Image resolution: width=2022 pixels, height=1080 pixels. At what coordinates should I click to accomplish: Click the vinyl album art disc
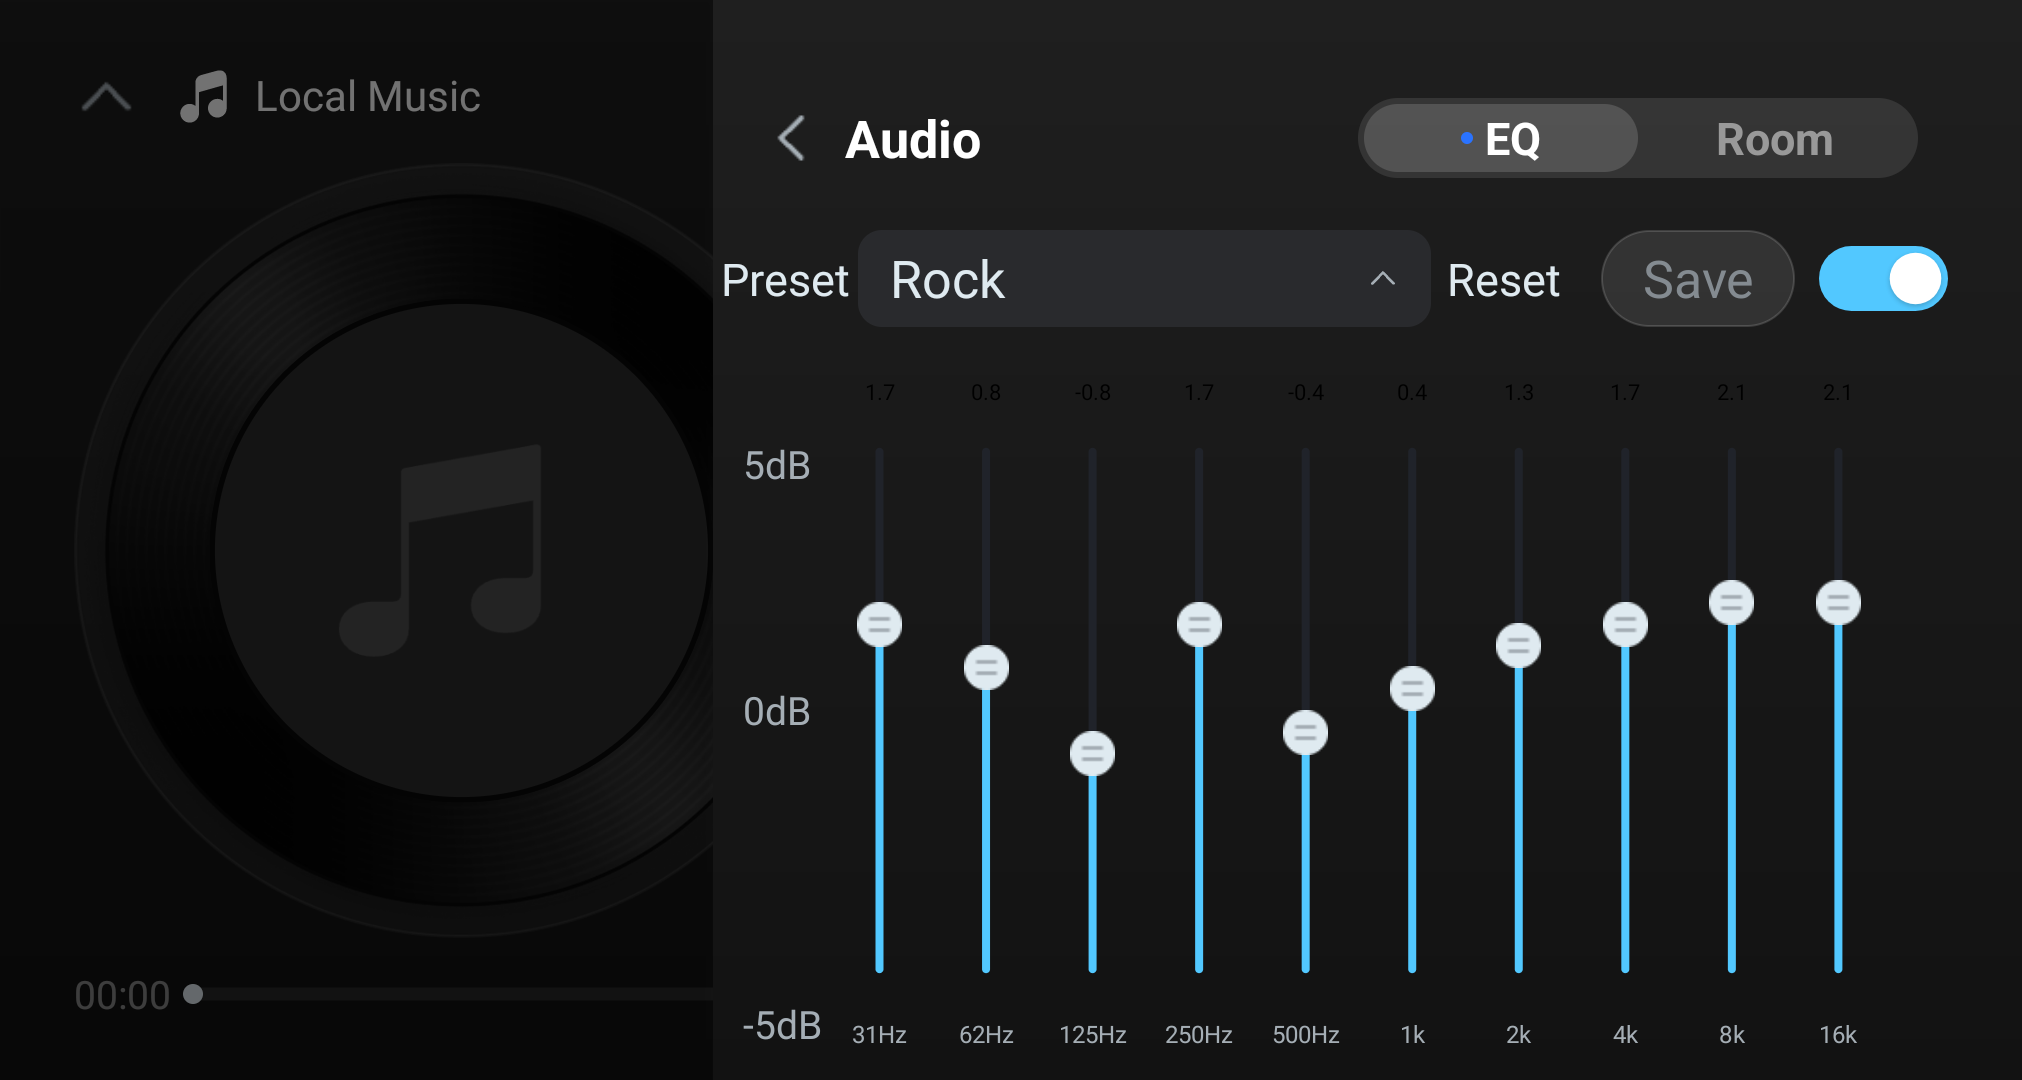pyautogui.click(x=460, y=550)
